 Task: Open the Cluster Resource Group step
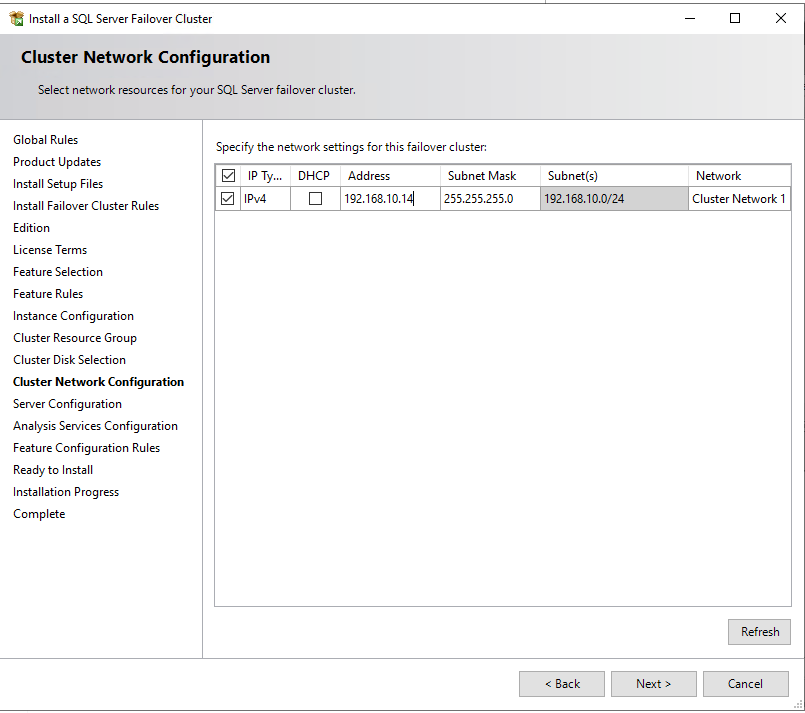[x=75, y=338]
